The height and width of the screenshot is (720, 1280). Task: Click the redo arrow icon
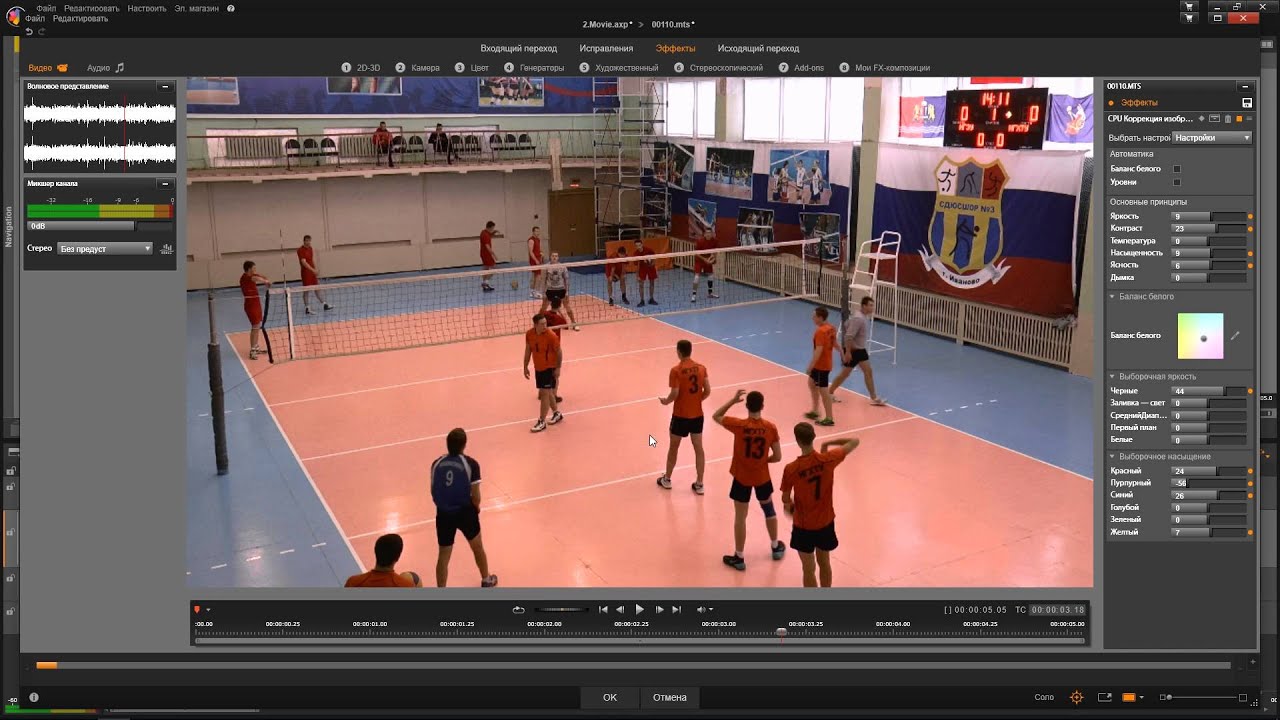coord(41,31)
